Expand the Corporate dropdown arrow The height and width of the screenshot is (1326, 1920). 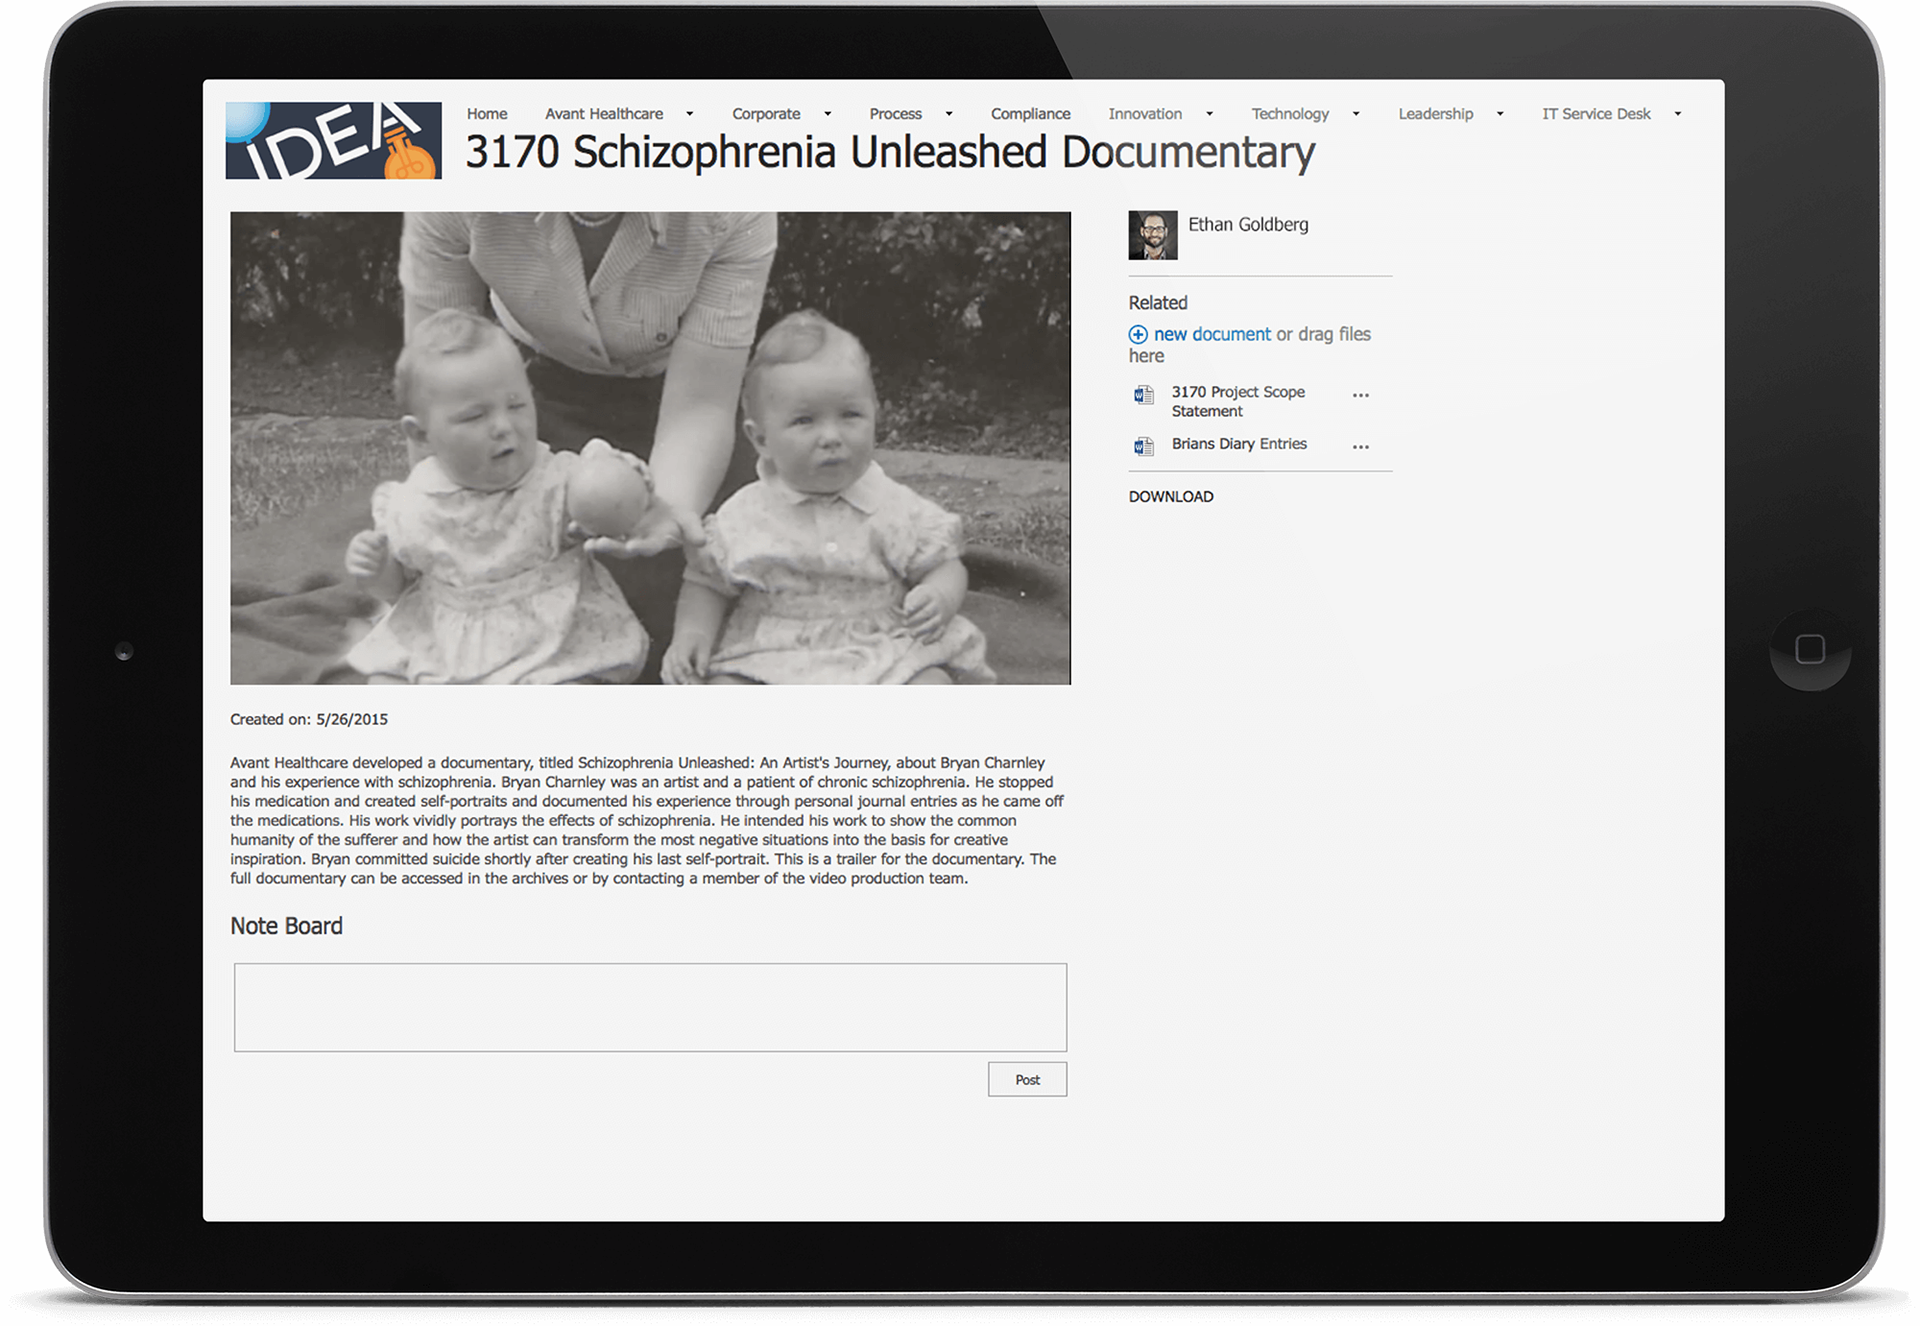[827, 114]
